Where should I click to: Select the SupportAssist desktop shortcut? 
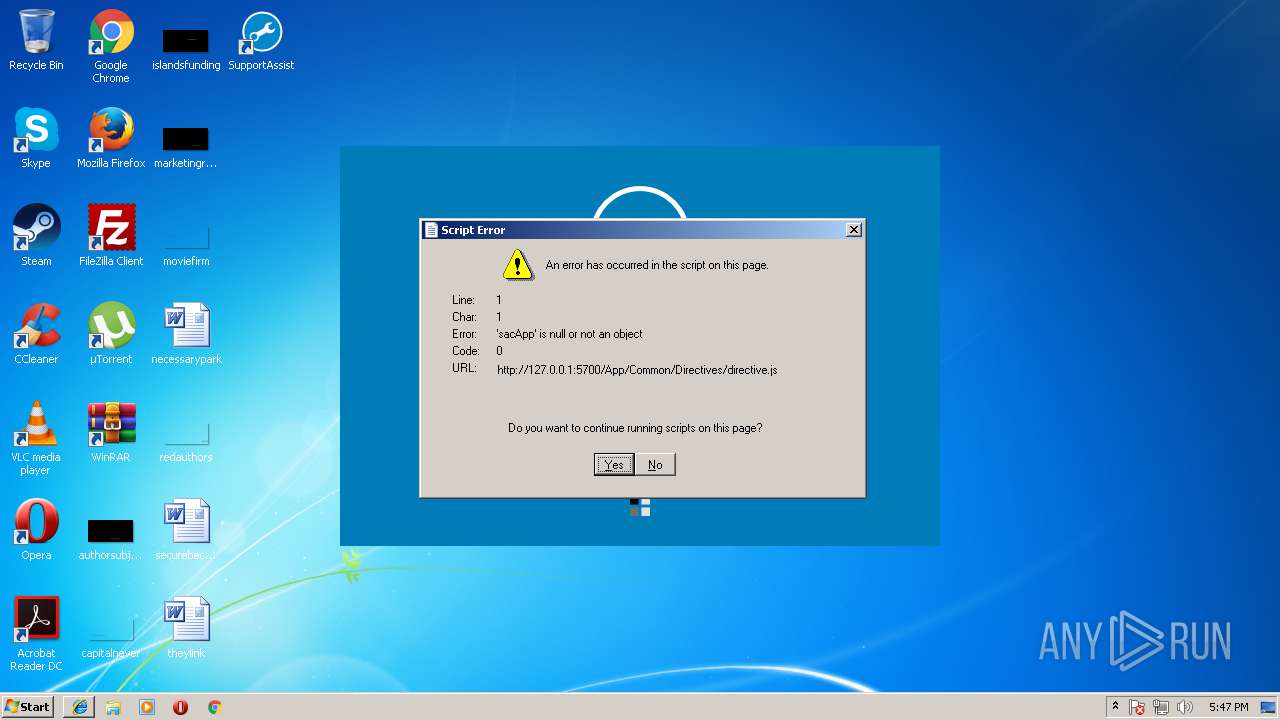pos(261,40)
